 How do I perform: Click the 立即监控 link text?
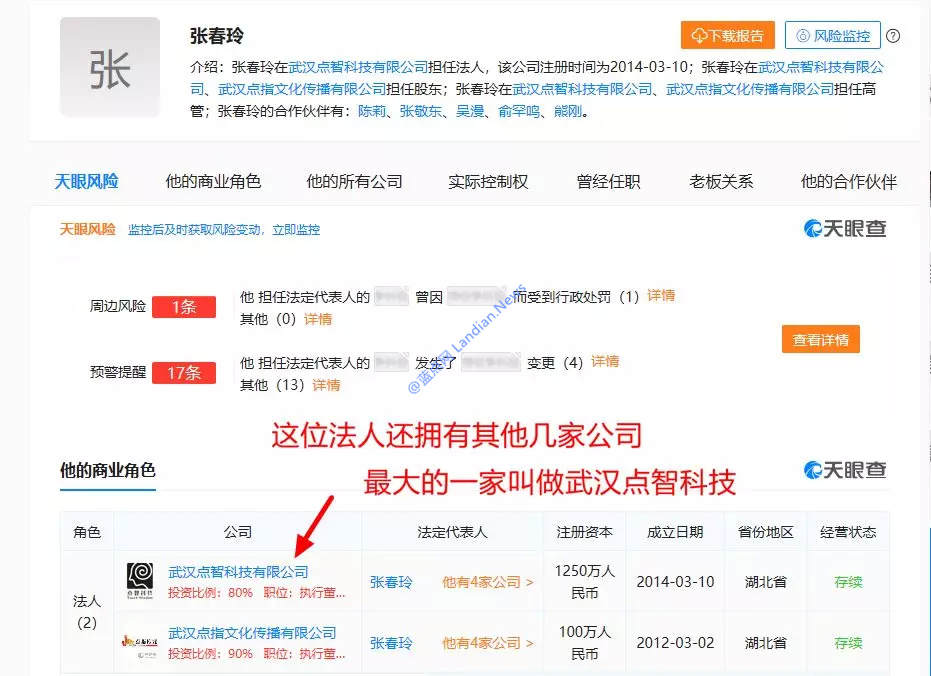296,230
